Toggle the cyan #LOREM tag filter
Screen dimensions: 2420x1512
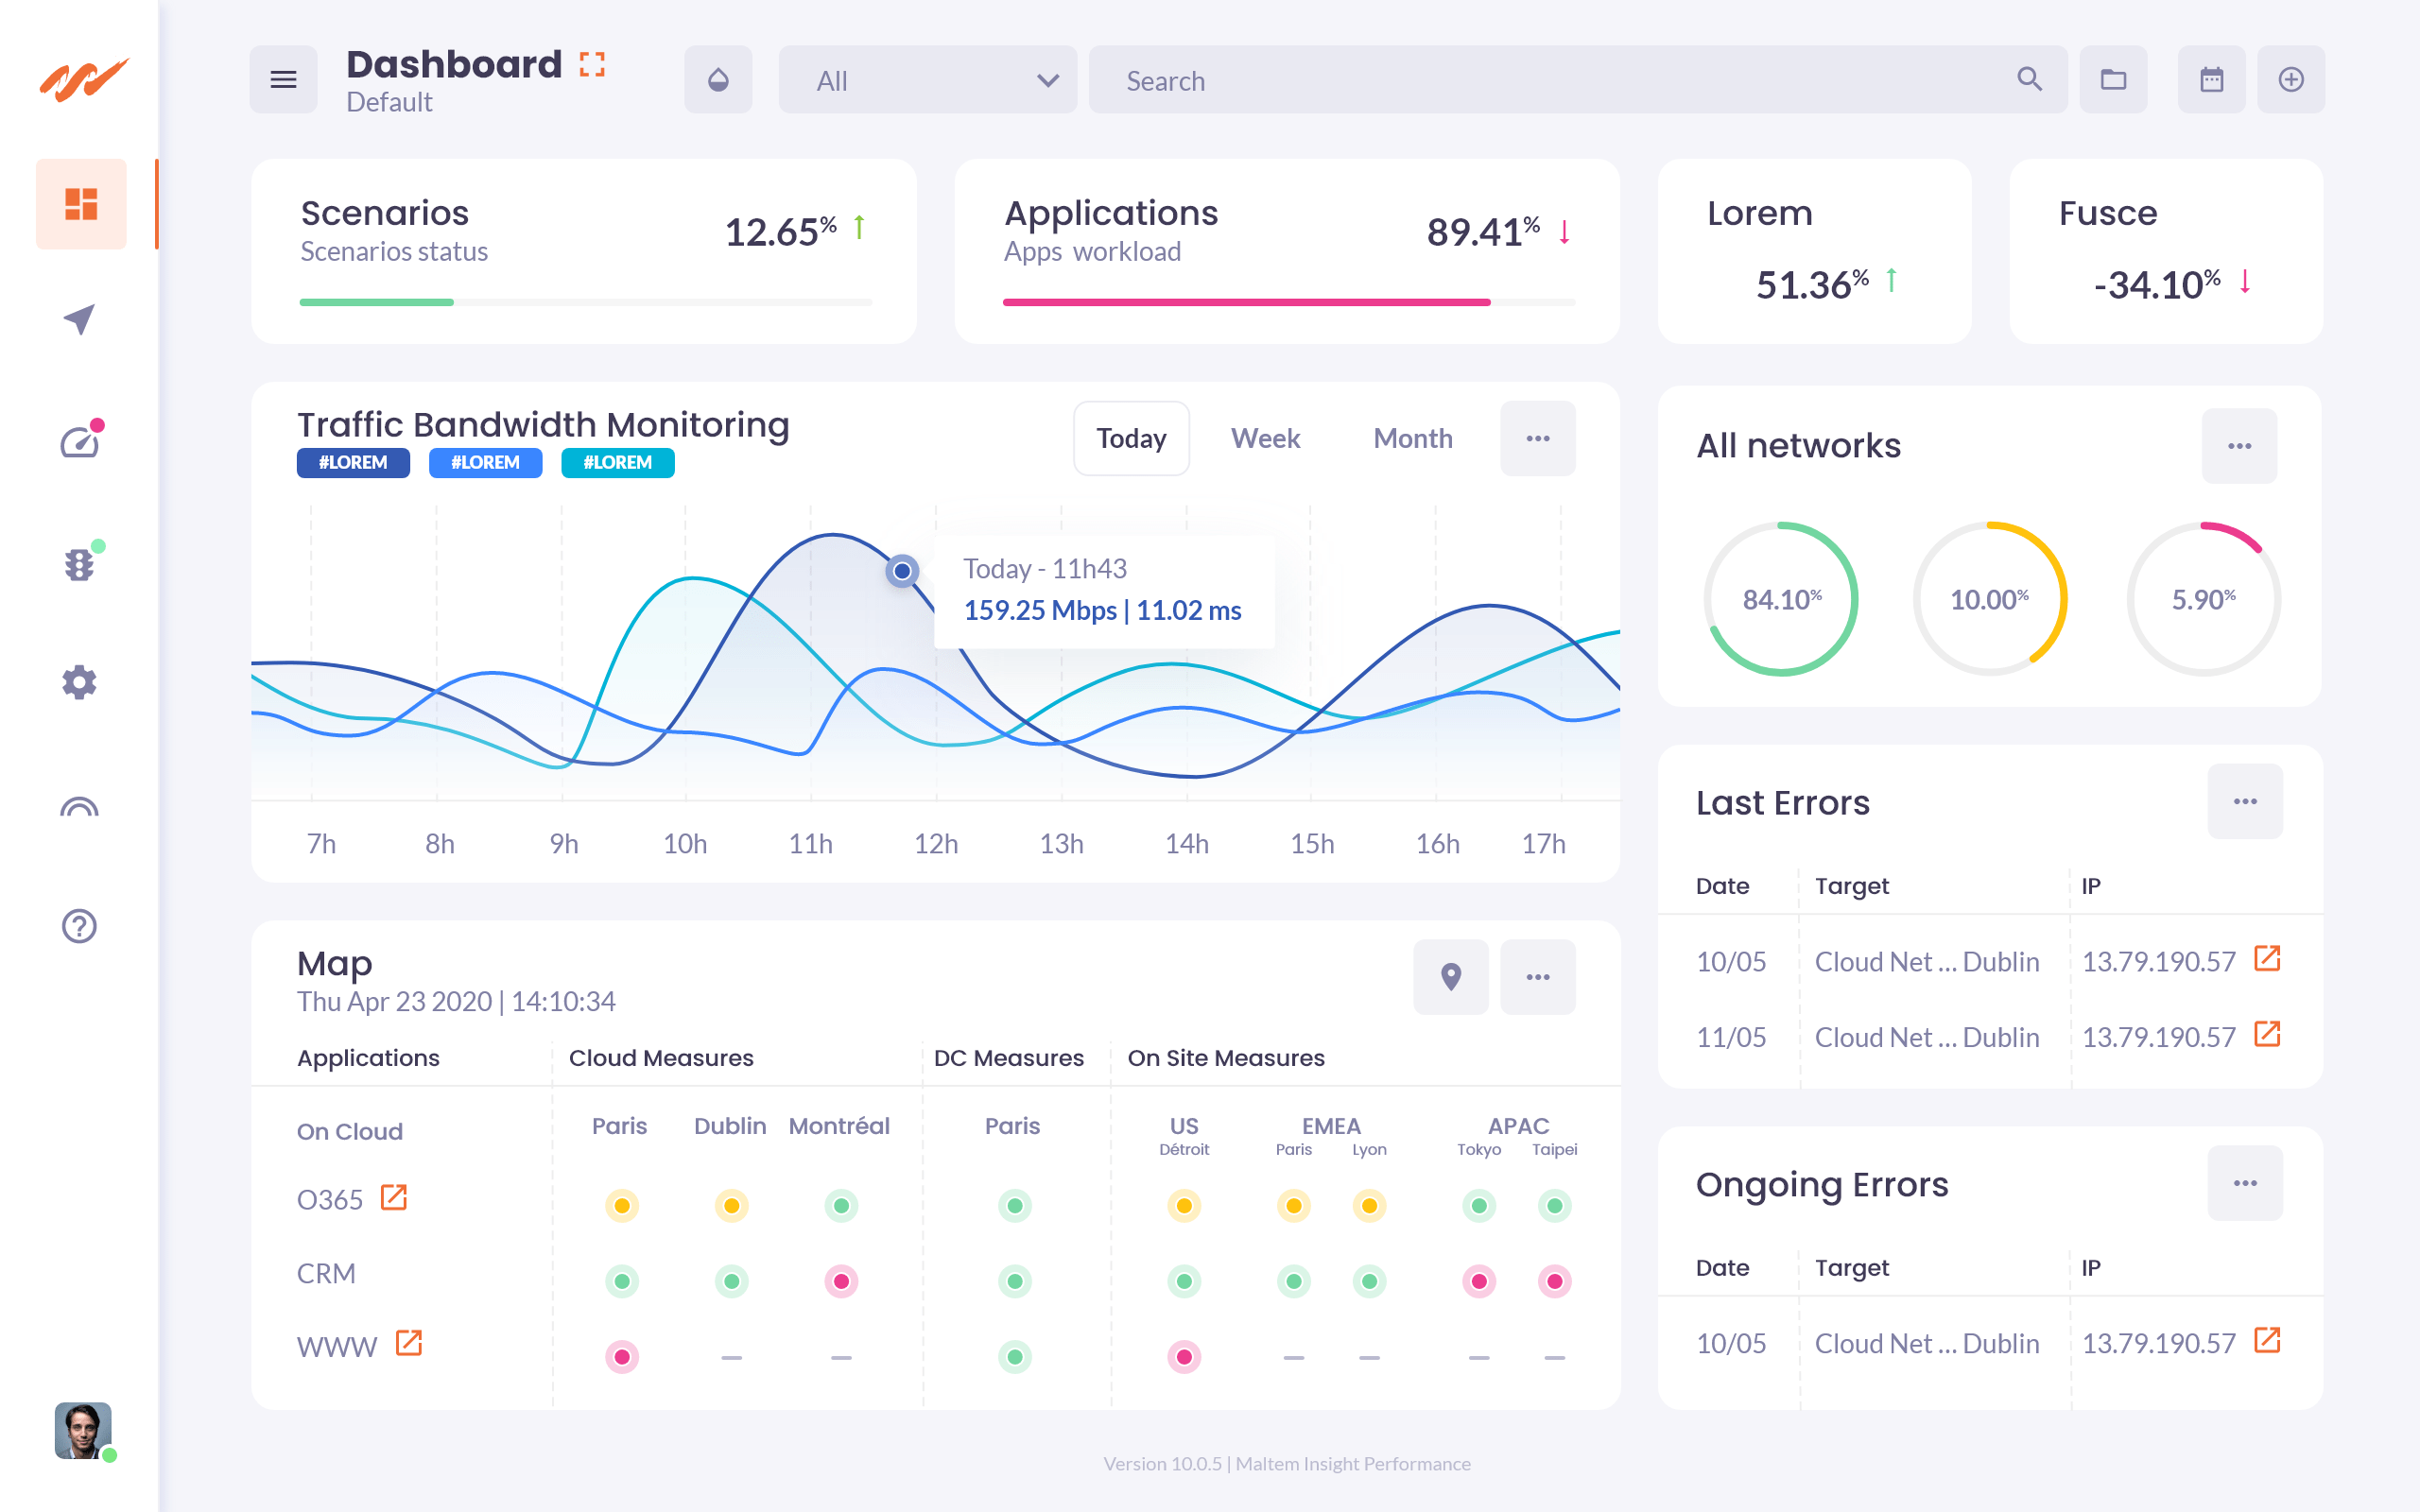coord(617,463)
